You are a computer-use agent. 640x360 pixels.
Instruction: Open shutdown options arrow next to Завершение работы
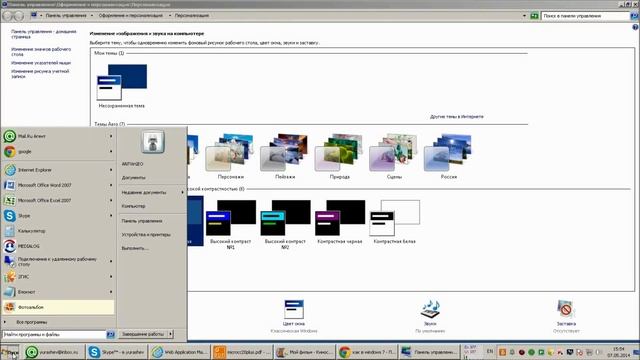[x=171, y=334]
